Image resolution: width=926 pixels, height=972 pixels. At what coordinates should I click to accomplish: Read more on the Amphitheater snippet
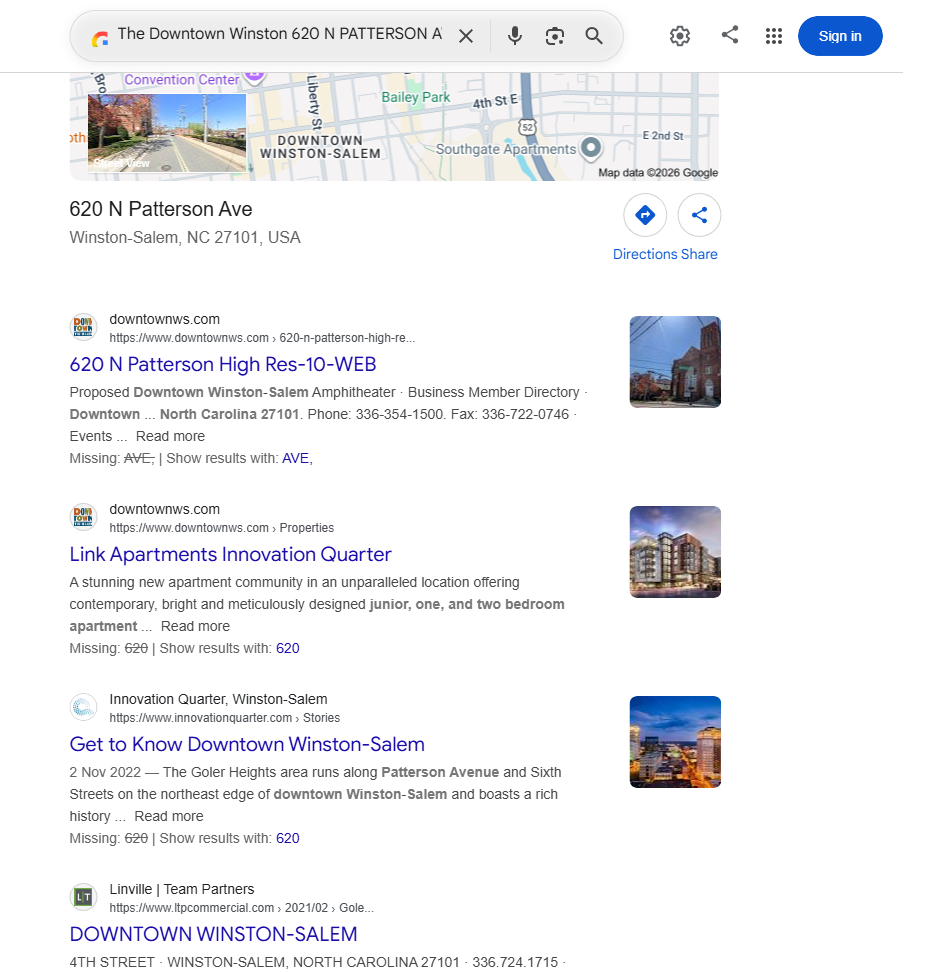click(x=170, y=436)
